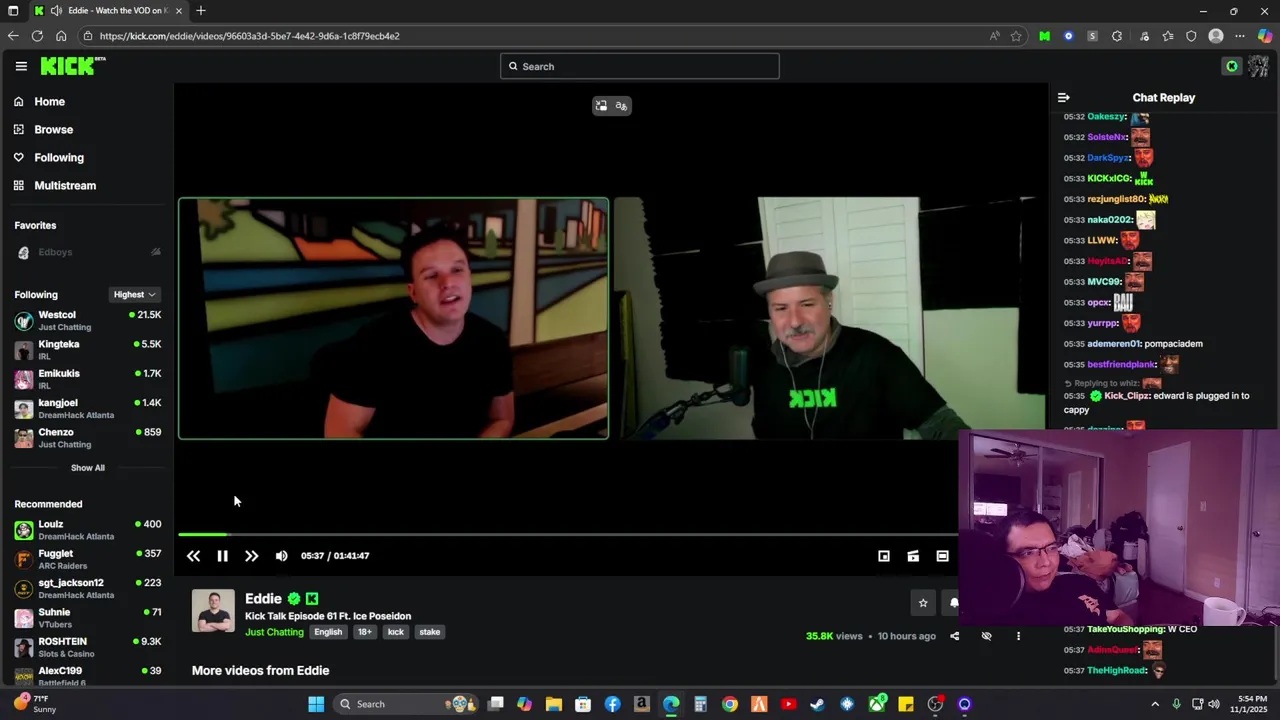Open Chenzo's channel
The width and height of the screenshot is (1280, 720).
[87, 437]
